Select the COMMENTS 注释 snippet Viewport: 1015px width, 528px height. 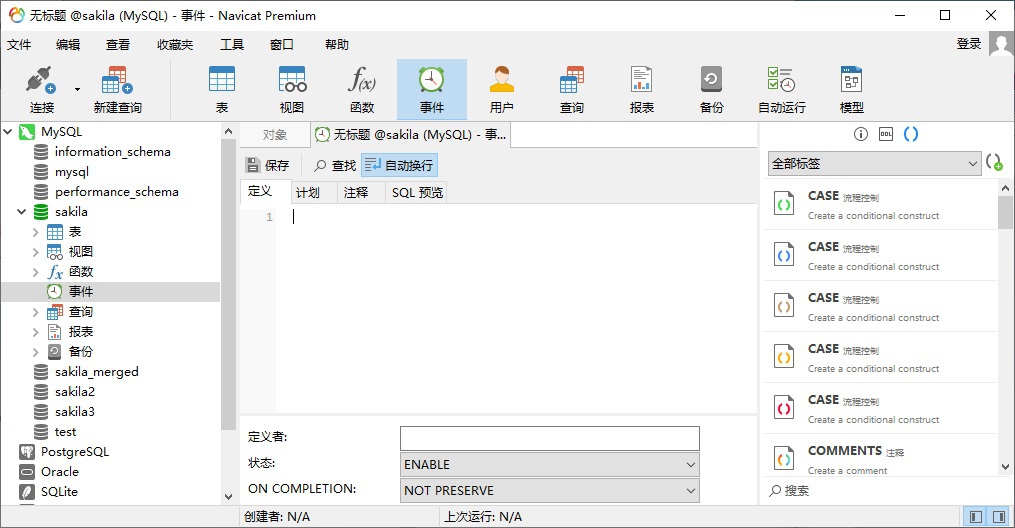coord(880,459)
